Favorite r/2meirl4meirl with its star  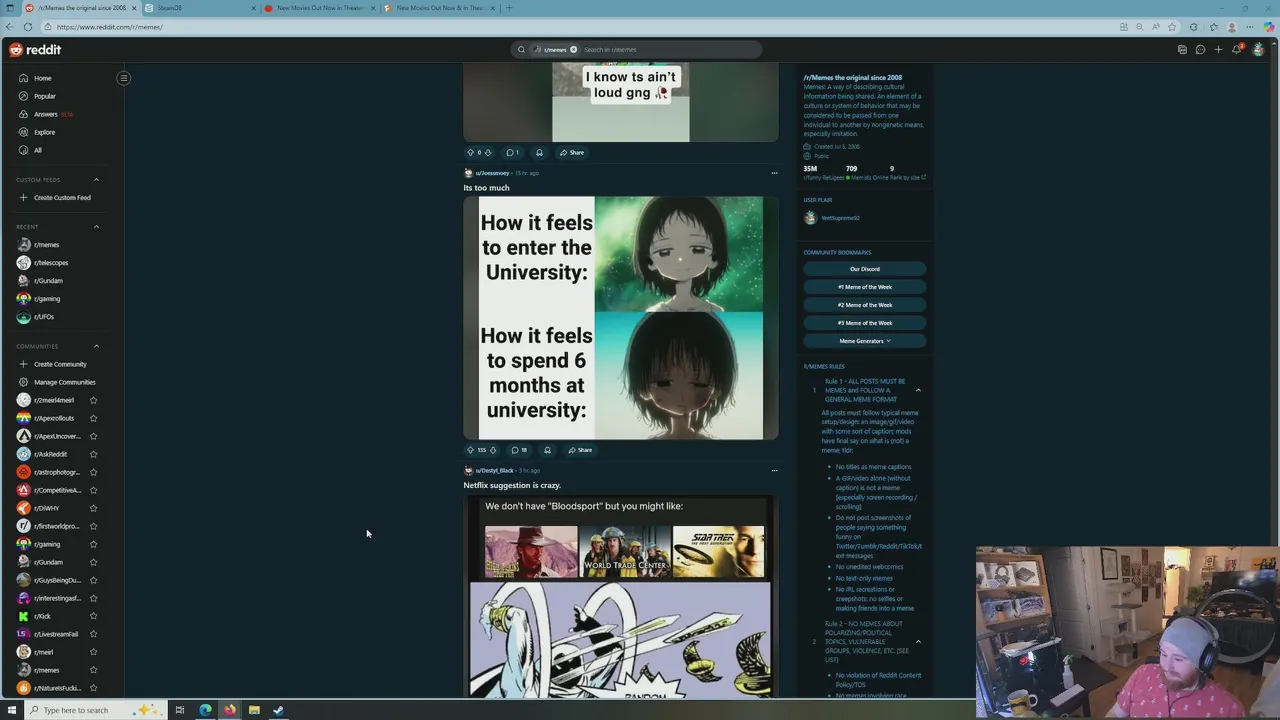click(93, 400)
